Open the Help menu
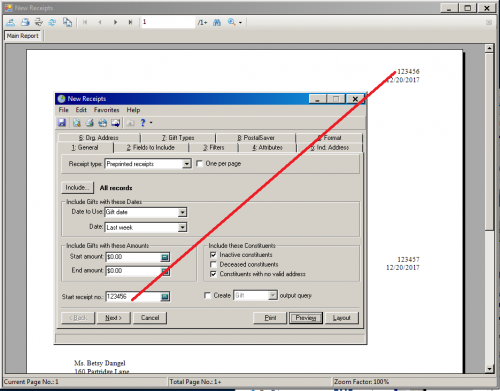Viewport: 500px width, 391px height. pos(133,110)
